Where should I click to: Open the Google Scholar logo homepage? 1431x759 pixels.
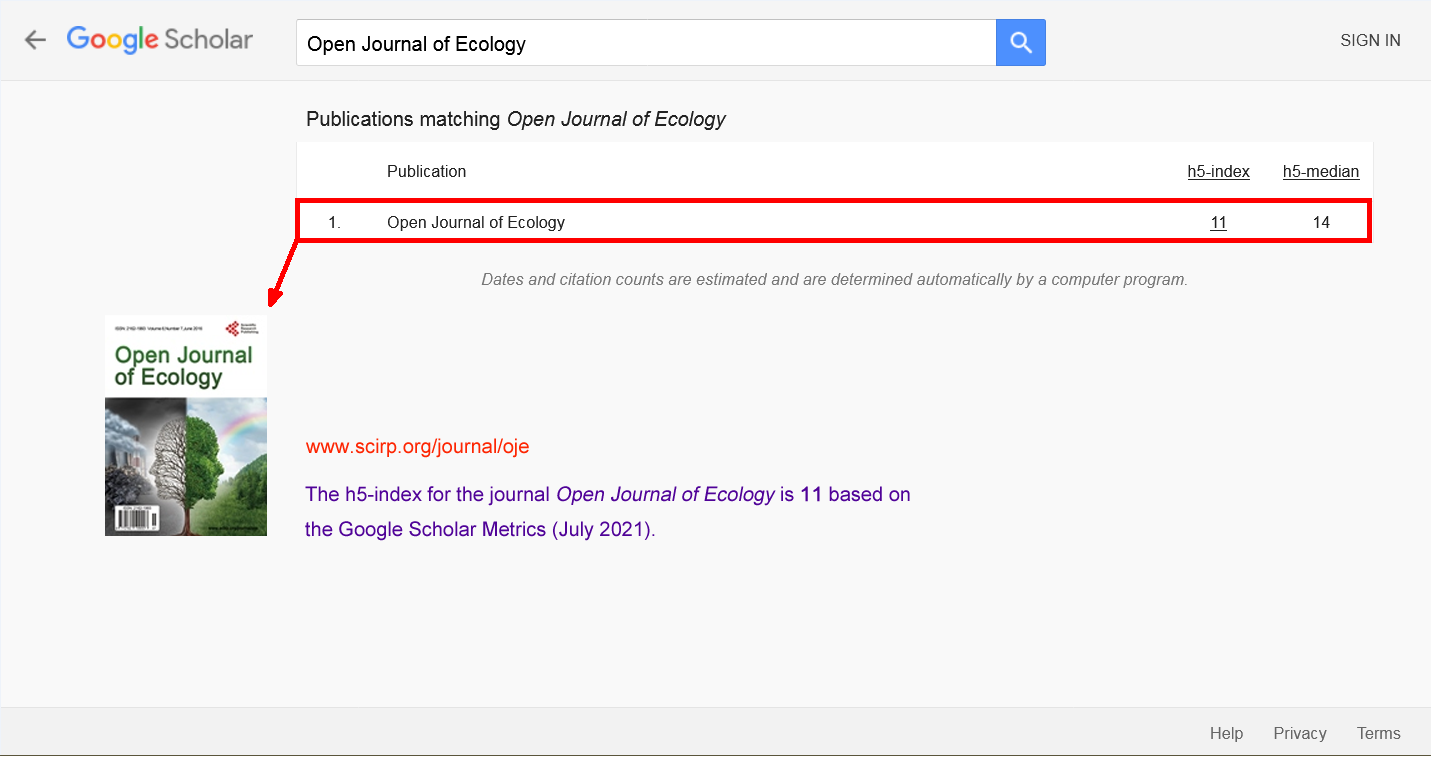click(x=159, y=40)
